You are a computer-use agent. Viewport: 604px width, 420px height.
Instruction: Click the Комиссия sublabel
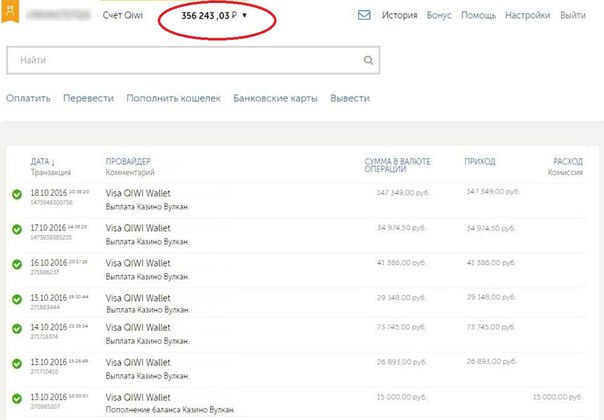click(565, 172)
